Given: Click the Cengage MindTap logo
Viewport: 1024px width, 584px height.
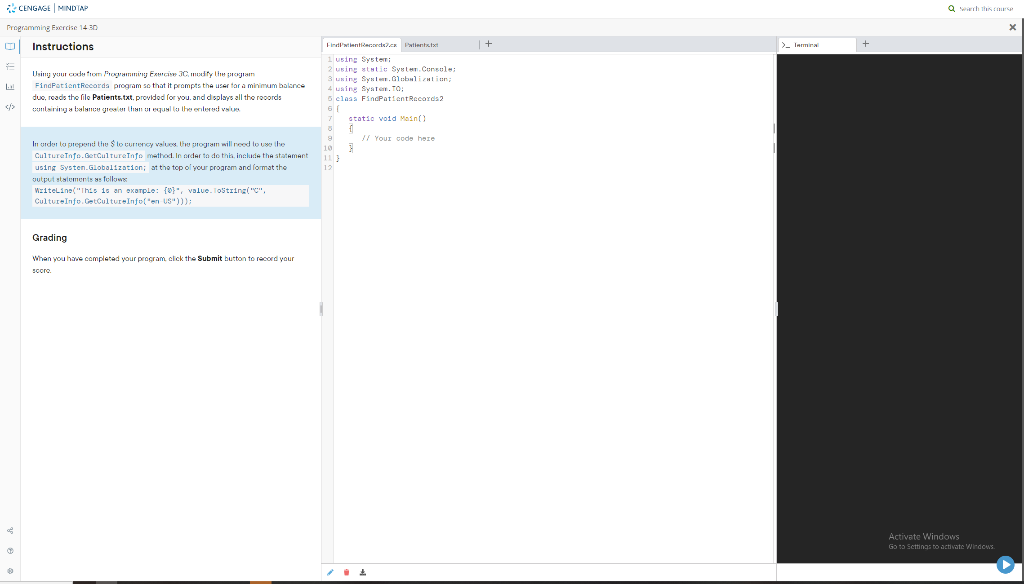Looking at the screenshot, I should pyautogui.click(x=46, y=8).
